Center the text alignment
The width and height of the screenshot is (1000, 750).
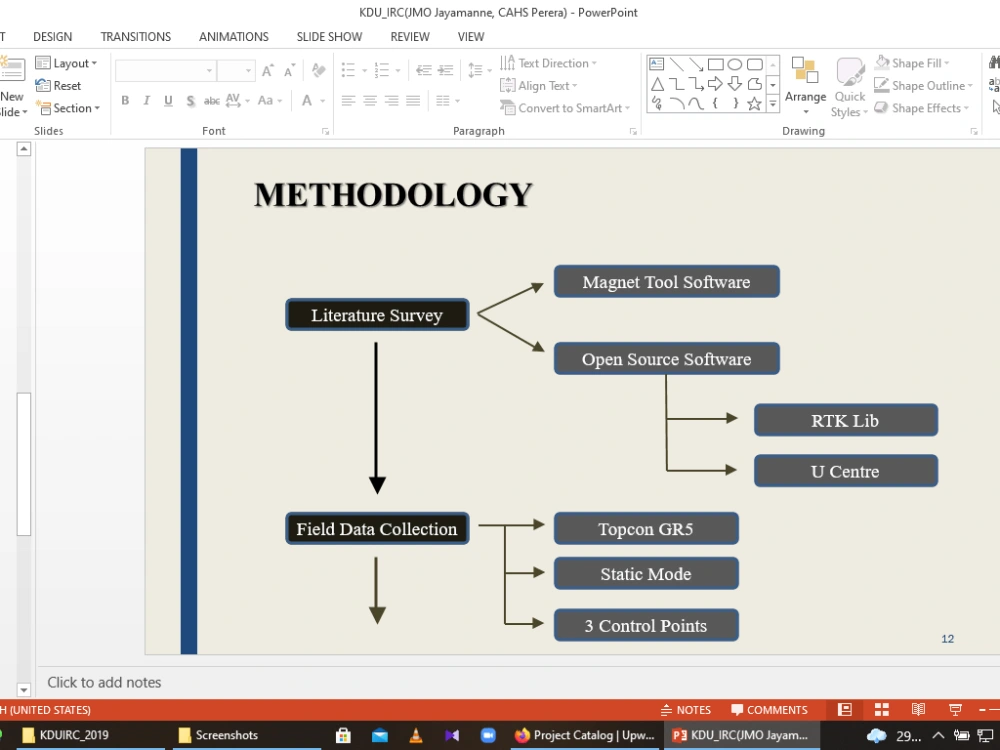point(370,101)
